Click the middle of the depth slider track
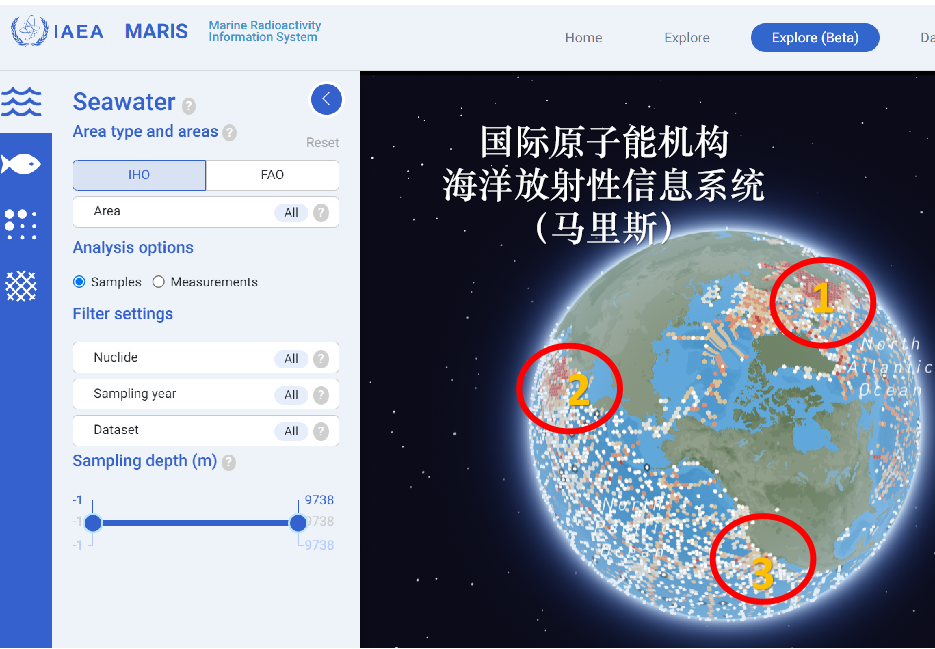 (x=196, y=523)
